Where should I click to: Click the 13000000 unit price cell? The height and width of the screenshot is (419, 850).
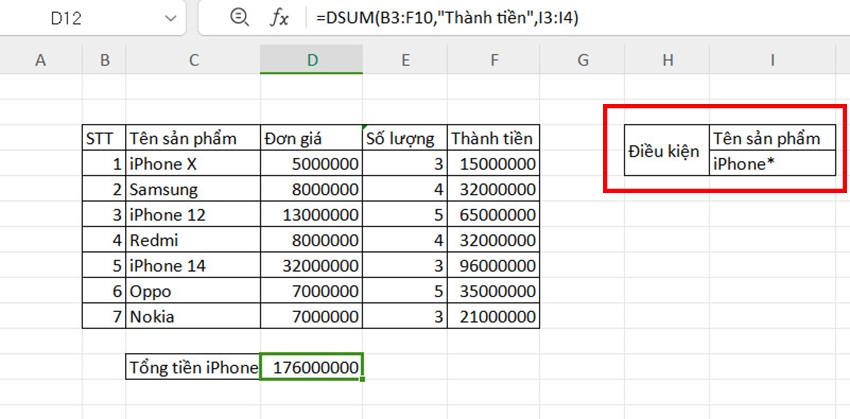coord(312,215)
